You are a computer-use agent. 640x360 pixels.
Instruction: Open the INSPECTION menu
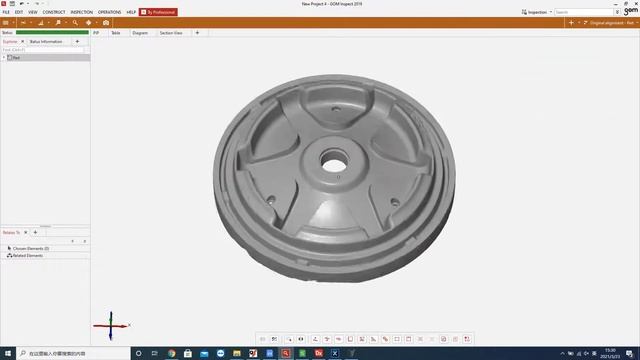(82, 12)
